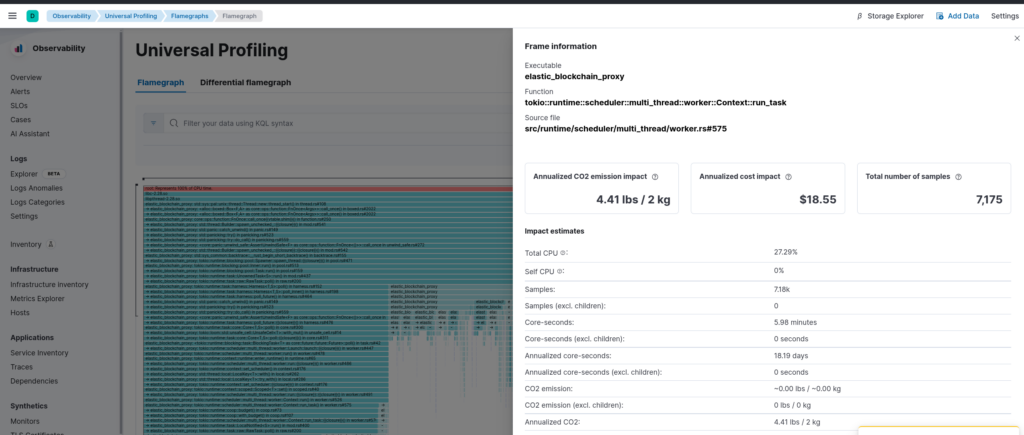Show Total number of samples help icon
The height and width of the screenshot is (435, 1024).
[958, 176]
